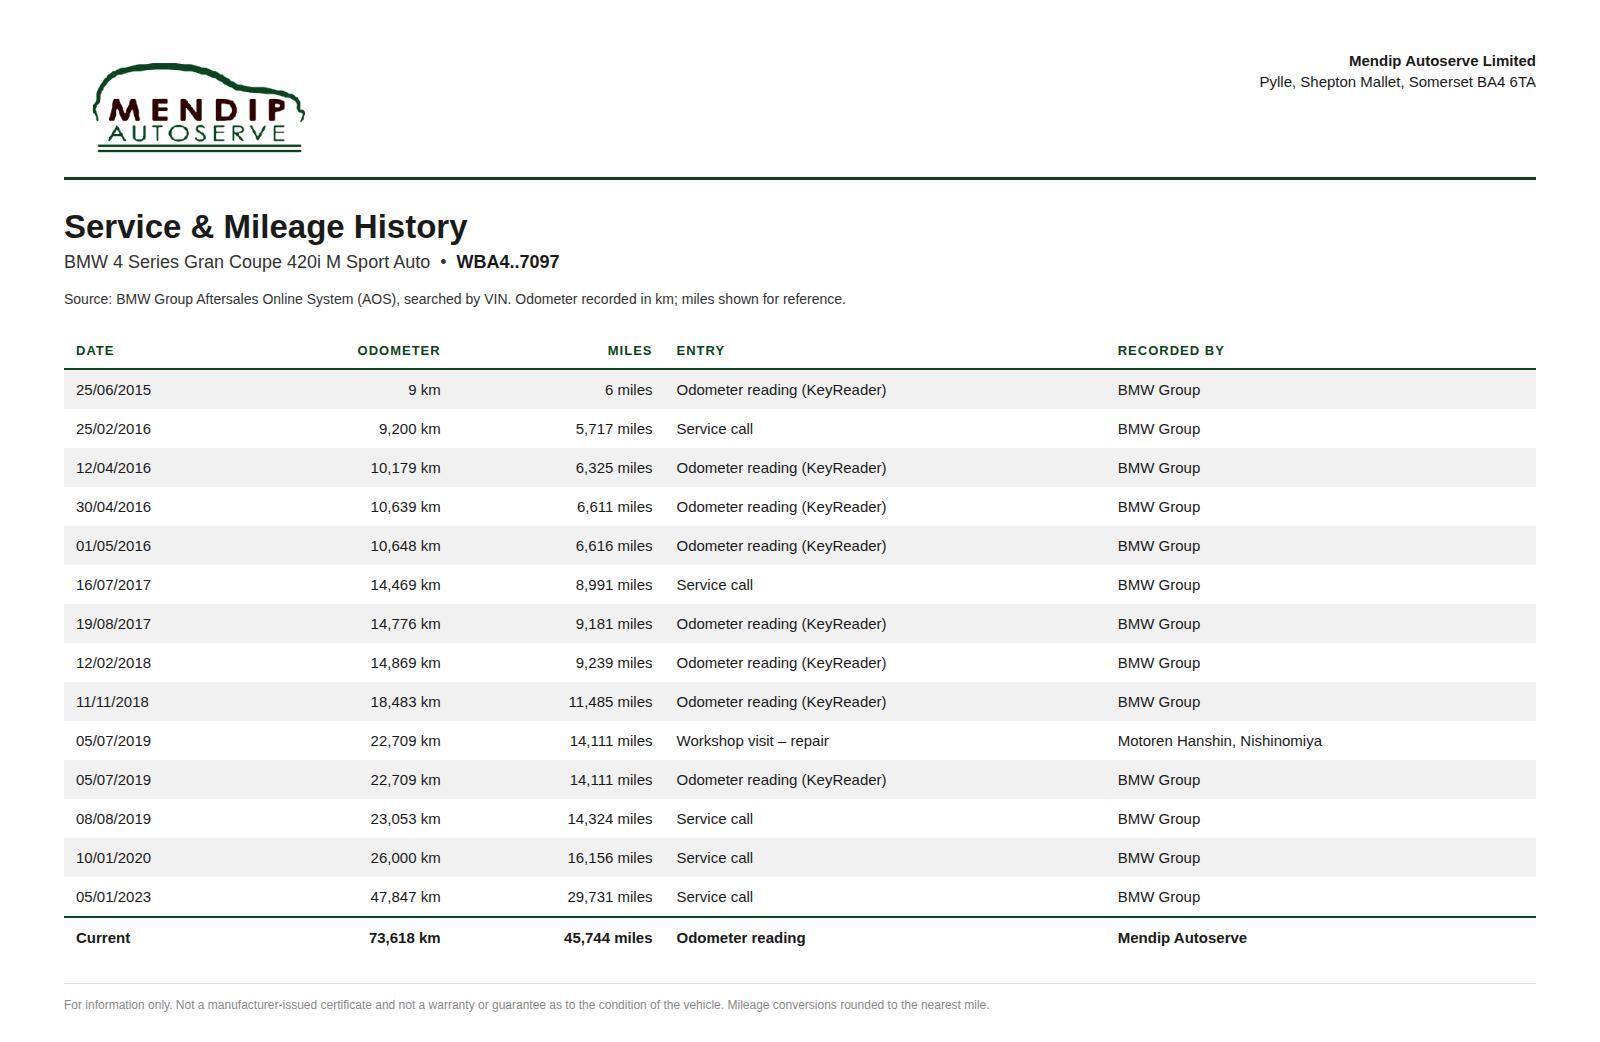Image resolution: width=1600 pixels, height=1042 pixels.
Task: Select the date 05/01/2023
Action: point(114,897)
